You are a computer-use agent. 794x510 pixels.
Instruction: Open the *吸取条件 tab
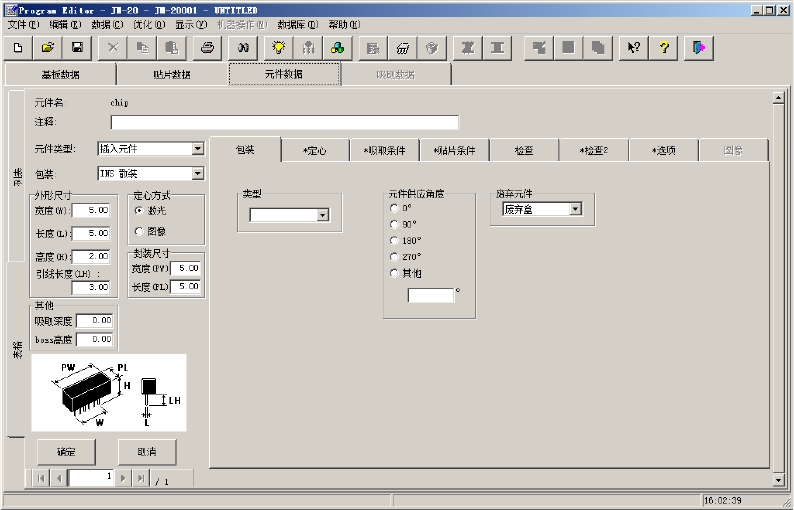[x=385, y=150]
